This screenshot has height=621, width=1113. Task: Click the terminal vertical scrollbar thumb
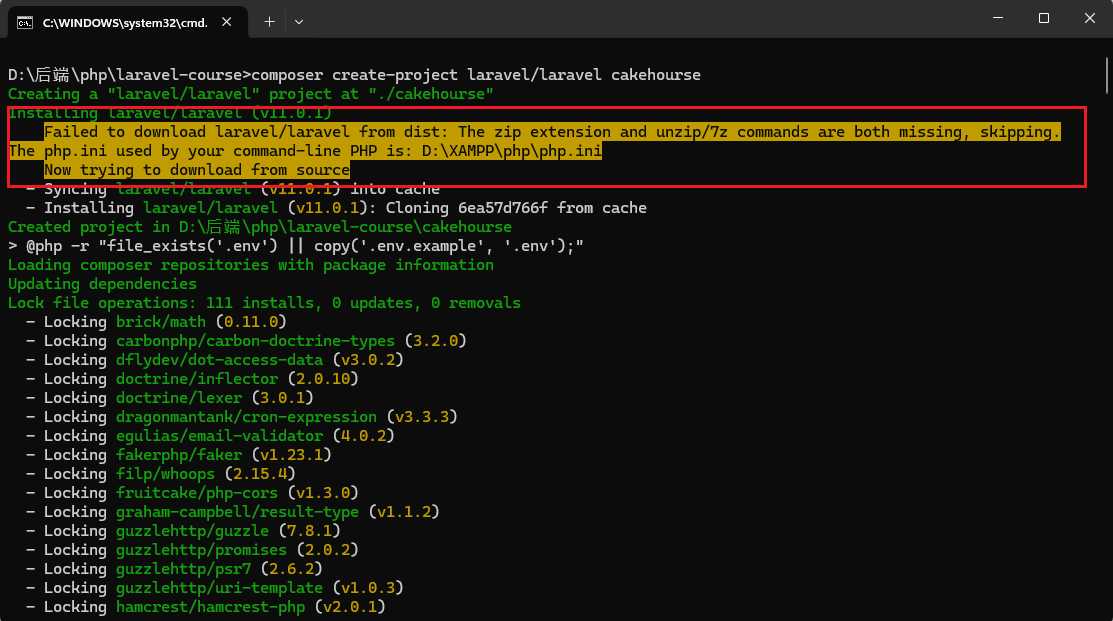point(1107,75)
